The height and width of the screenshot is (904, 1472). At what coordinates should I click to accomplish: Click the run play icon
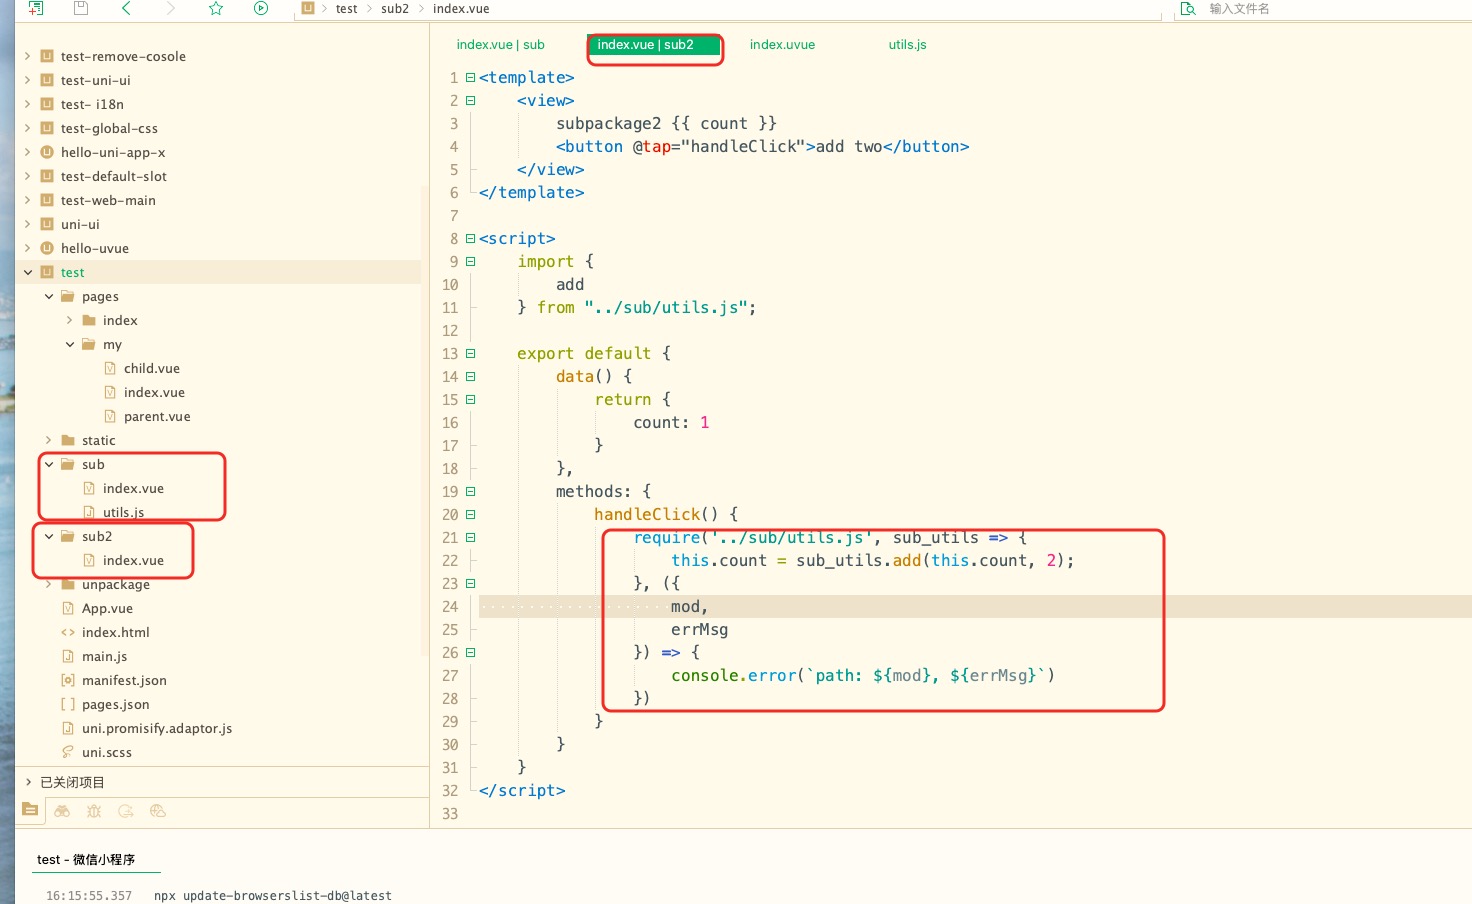261,8
